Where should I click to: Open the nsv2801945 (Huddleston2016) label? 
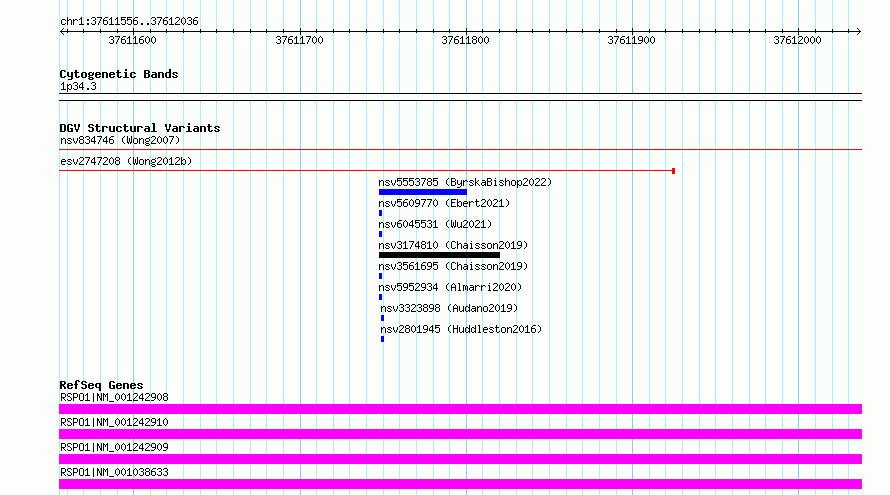tap(461, 329)
